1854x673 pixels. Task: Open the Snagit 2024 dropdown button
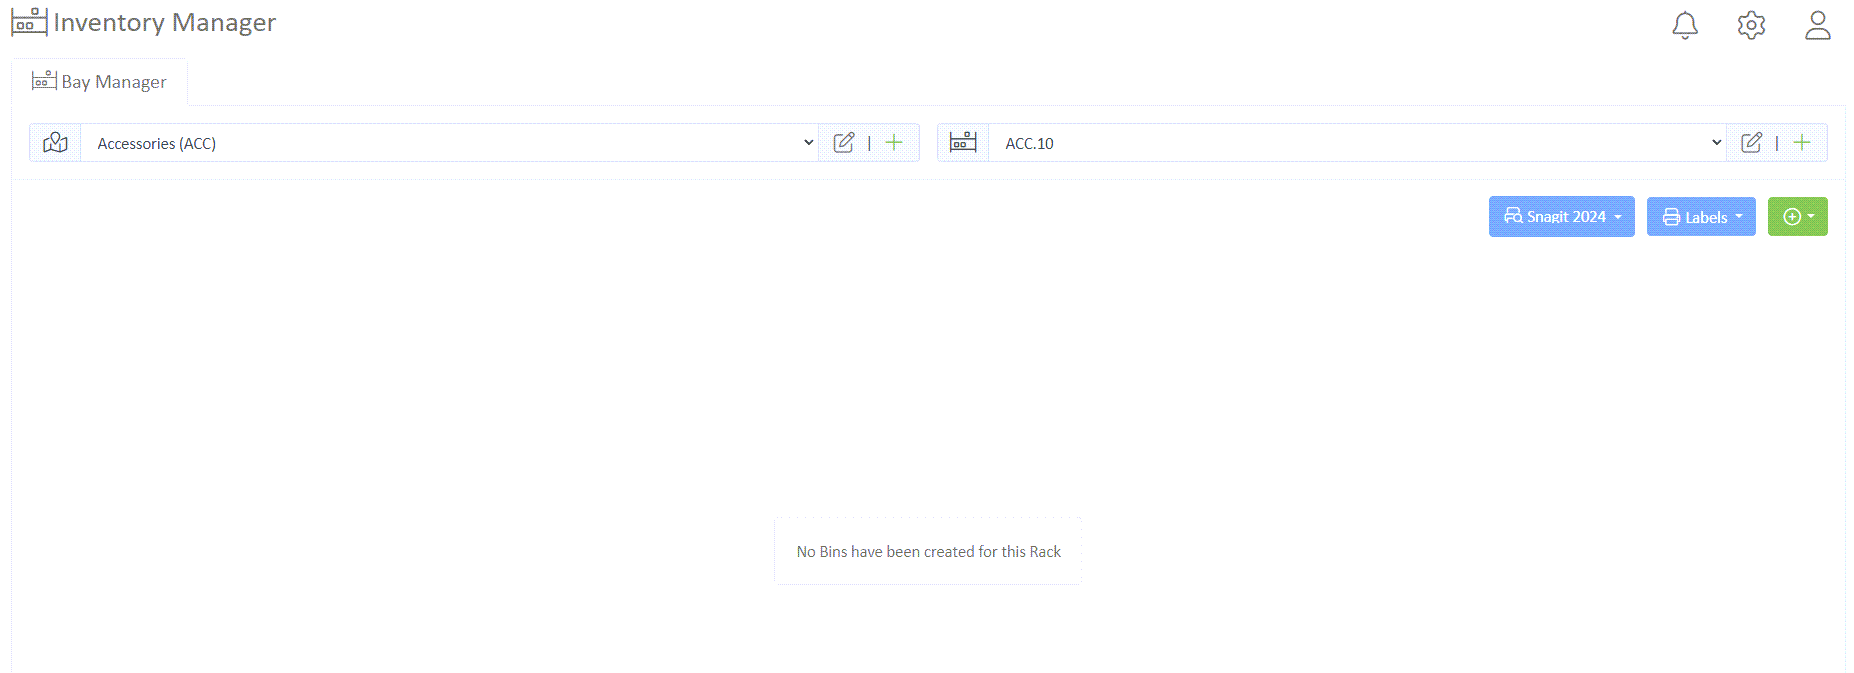click(1562, 216)
